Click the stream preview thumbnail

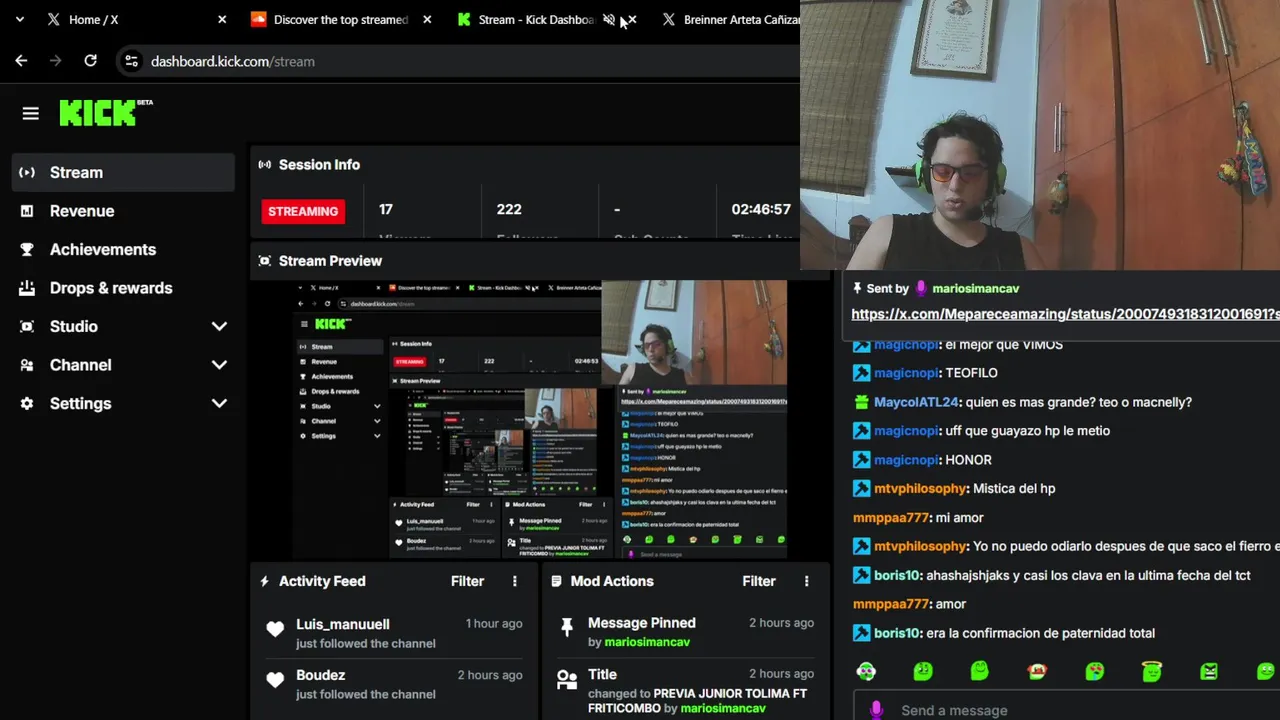pyautogui.click(x=540, y=419)
